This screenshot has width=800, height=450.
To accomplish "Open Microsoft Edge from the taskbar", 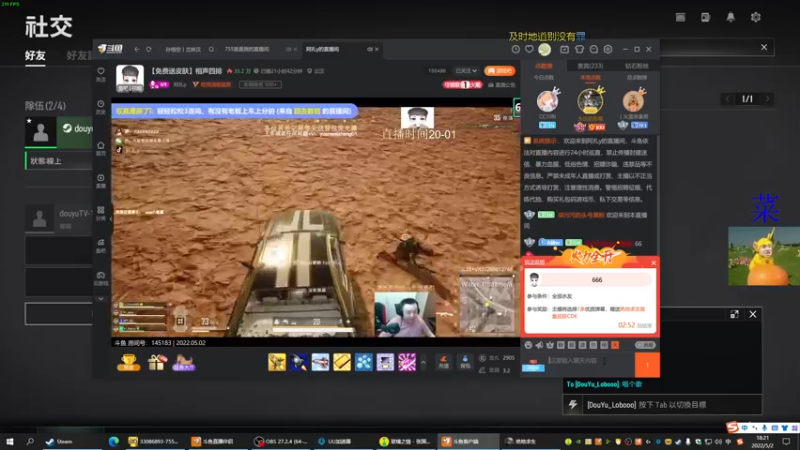I will 113,441.
